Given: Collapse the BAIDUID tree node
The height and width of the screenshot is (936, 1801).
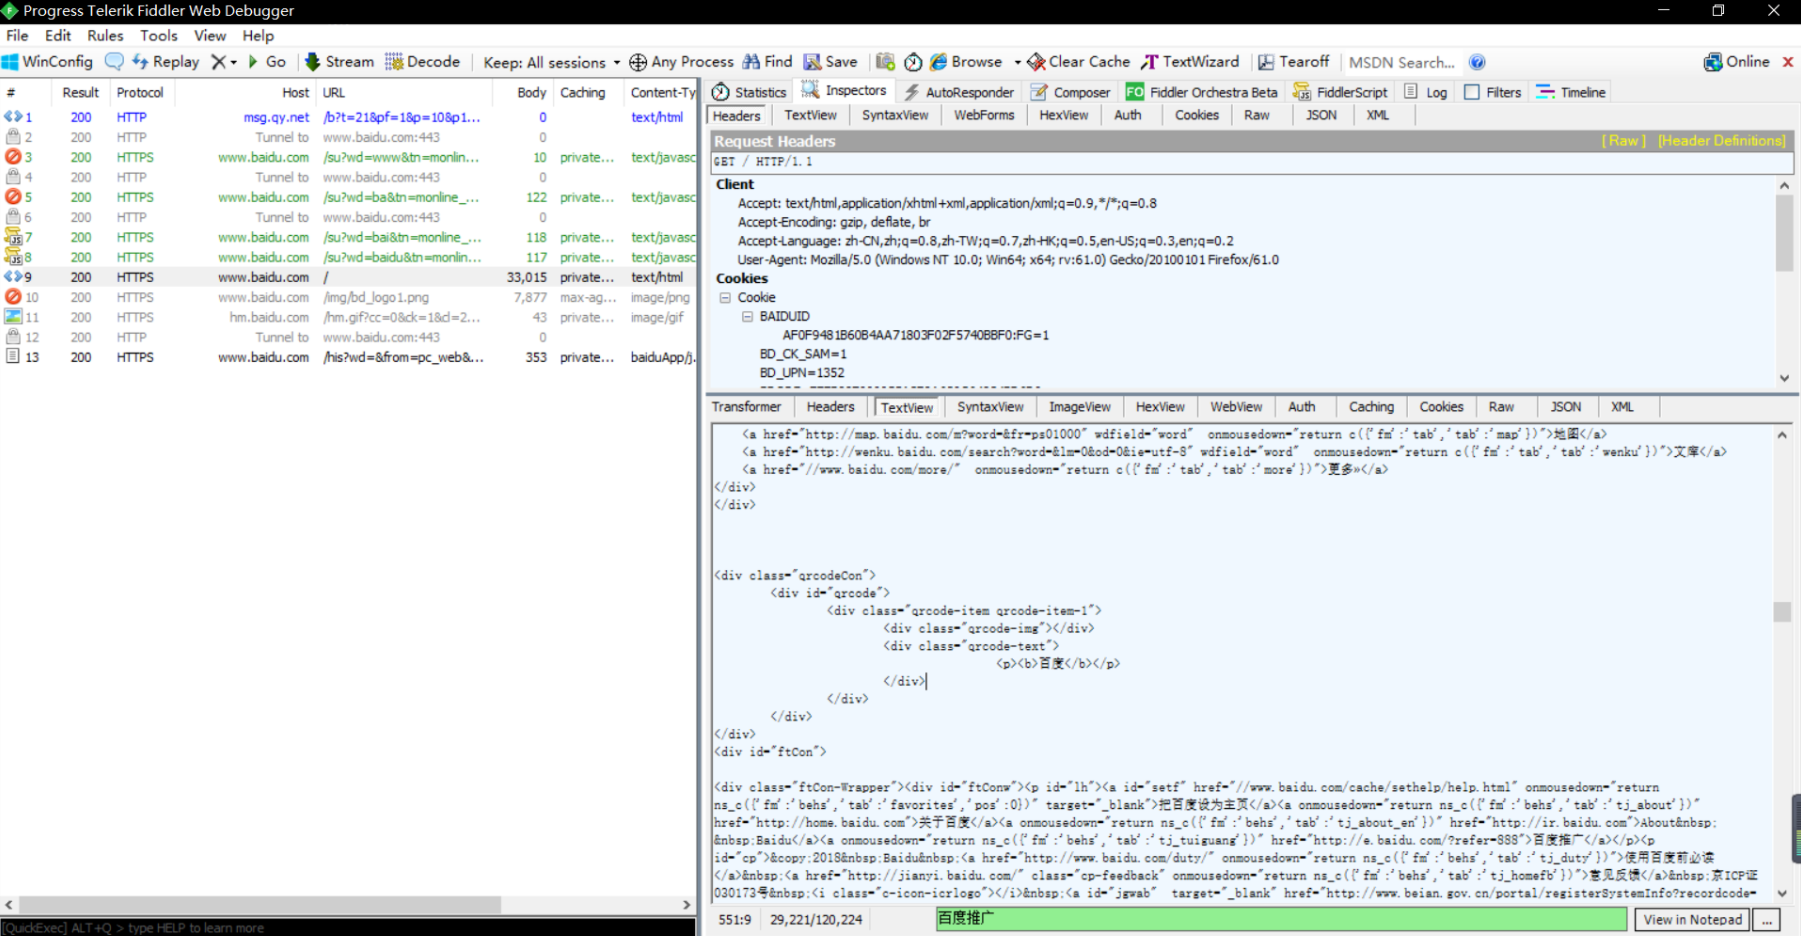Looking at the screenshot, I should pos(747,316).
